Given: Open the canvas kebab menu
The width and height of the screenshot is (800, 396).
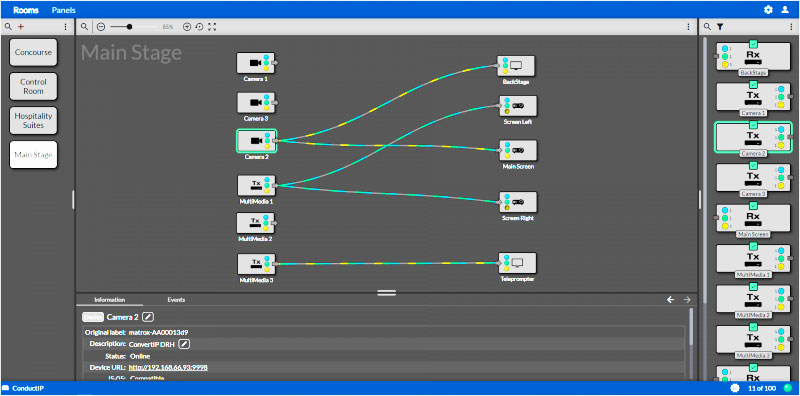Looking at the screenshot, I should pyautogui.click(x=688, y=27).
